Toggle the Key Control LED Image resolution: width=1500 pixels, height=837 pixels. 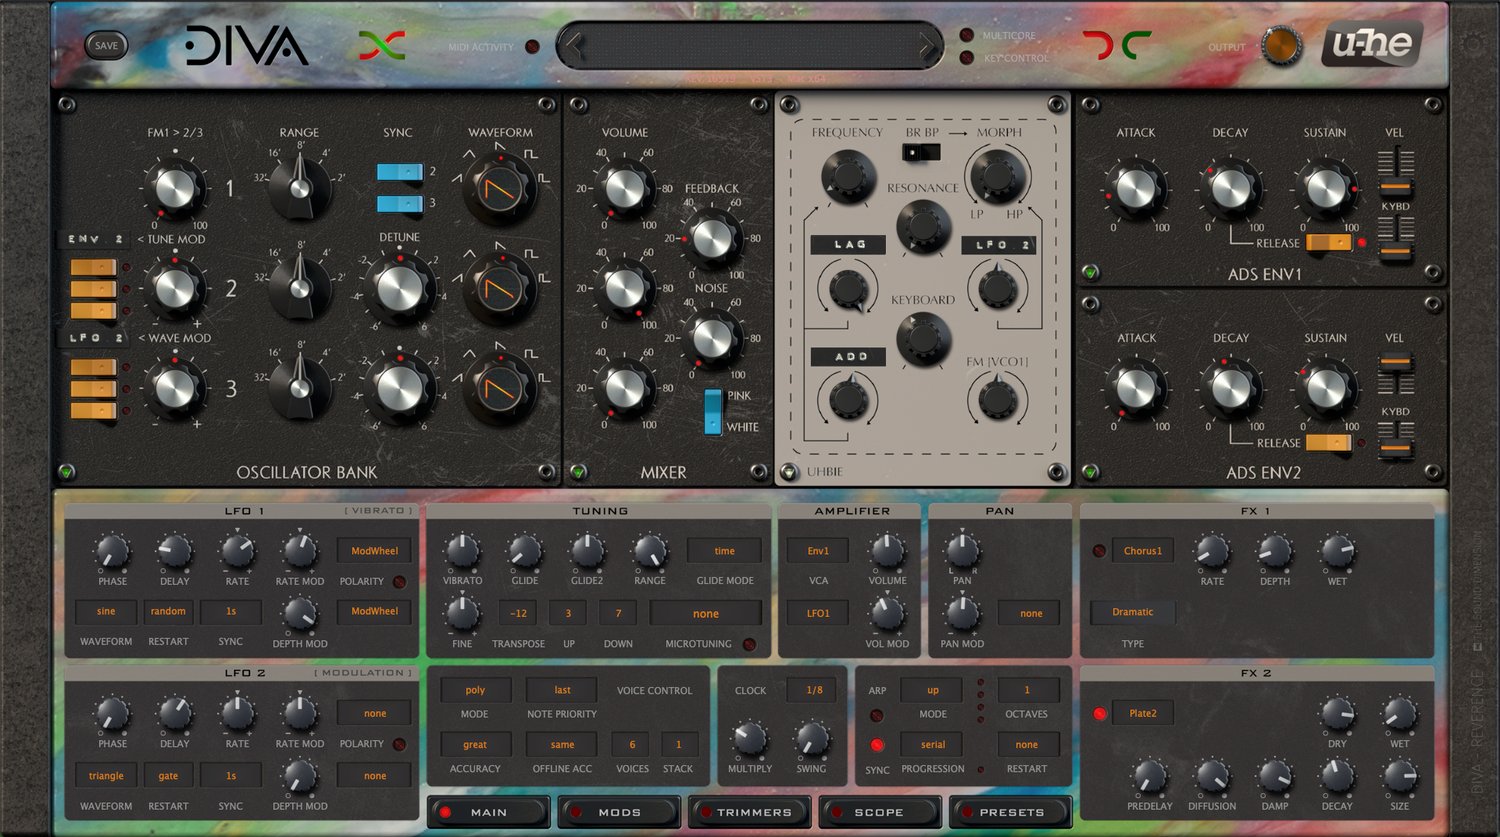coord(967,58)
